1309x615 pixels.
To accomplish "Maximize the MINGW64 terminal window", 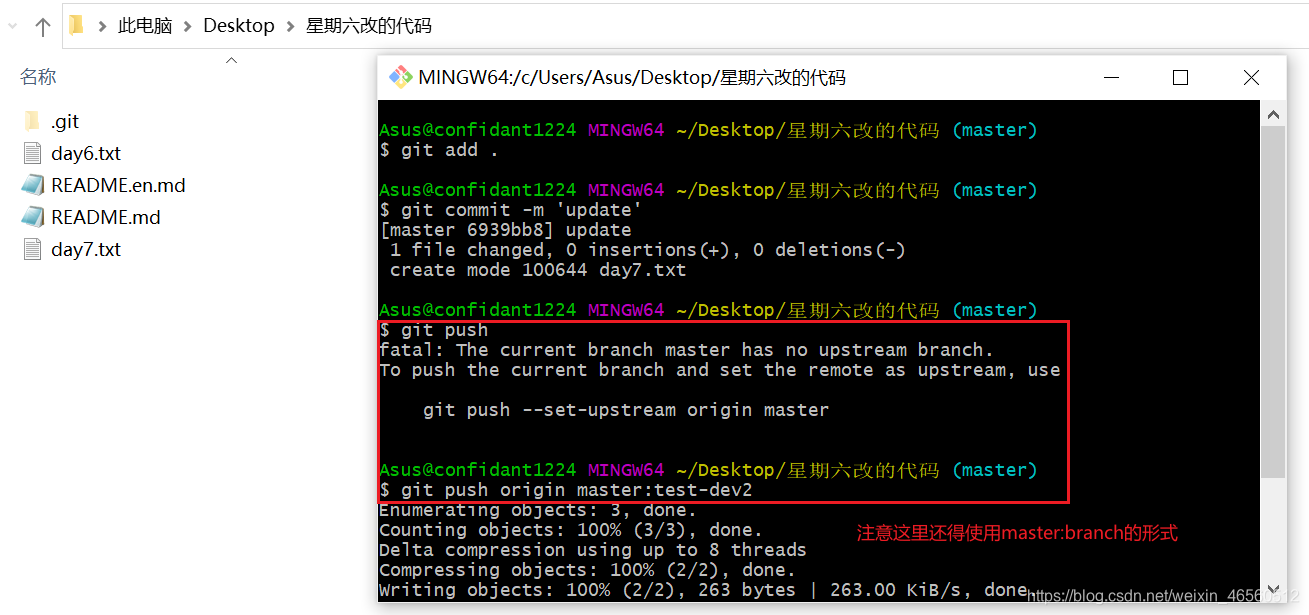I will coord(1180,77).
